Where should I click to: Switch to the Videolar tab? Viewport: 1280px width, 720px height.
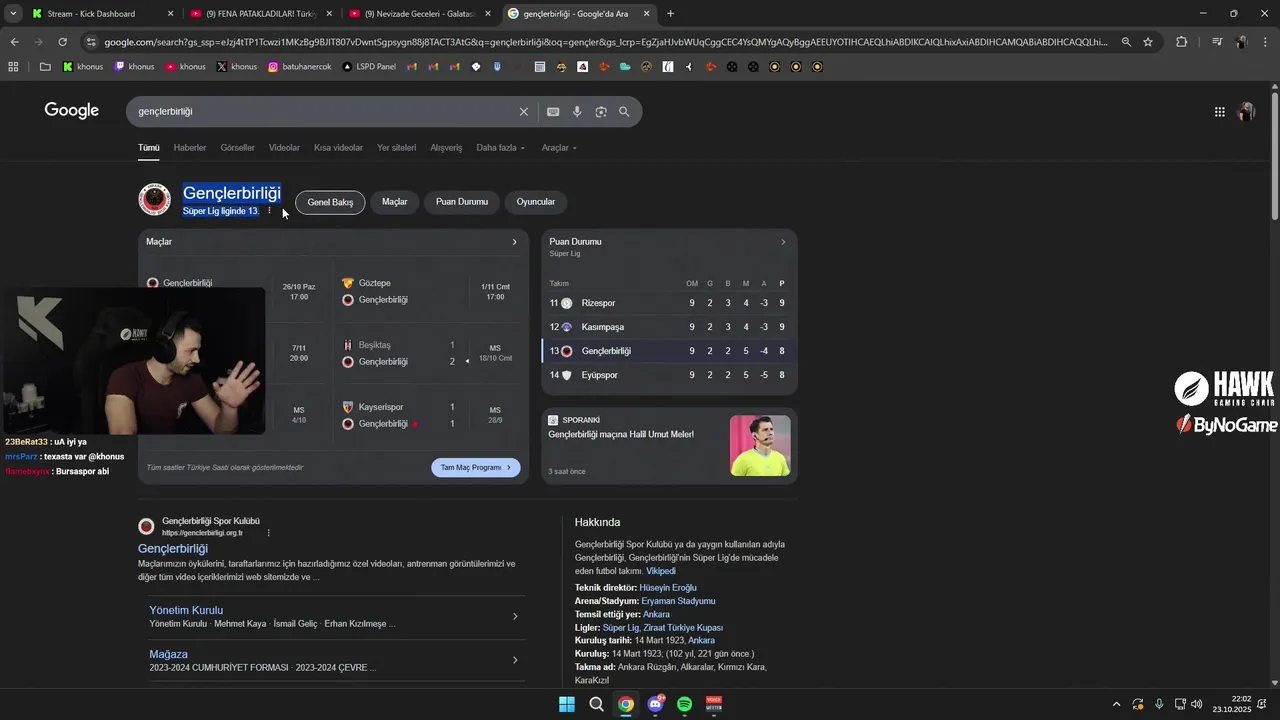284,148
